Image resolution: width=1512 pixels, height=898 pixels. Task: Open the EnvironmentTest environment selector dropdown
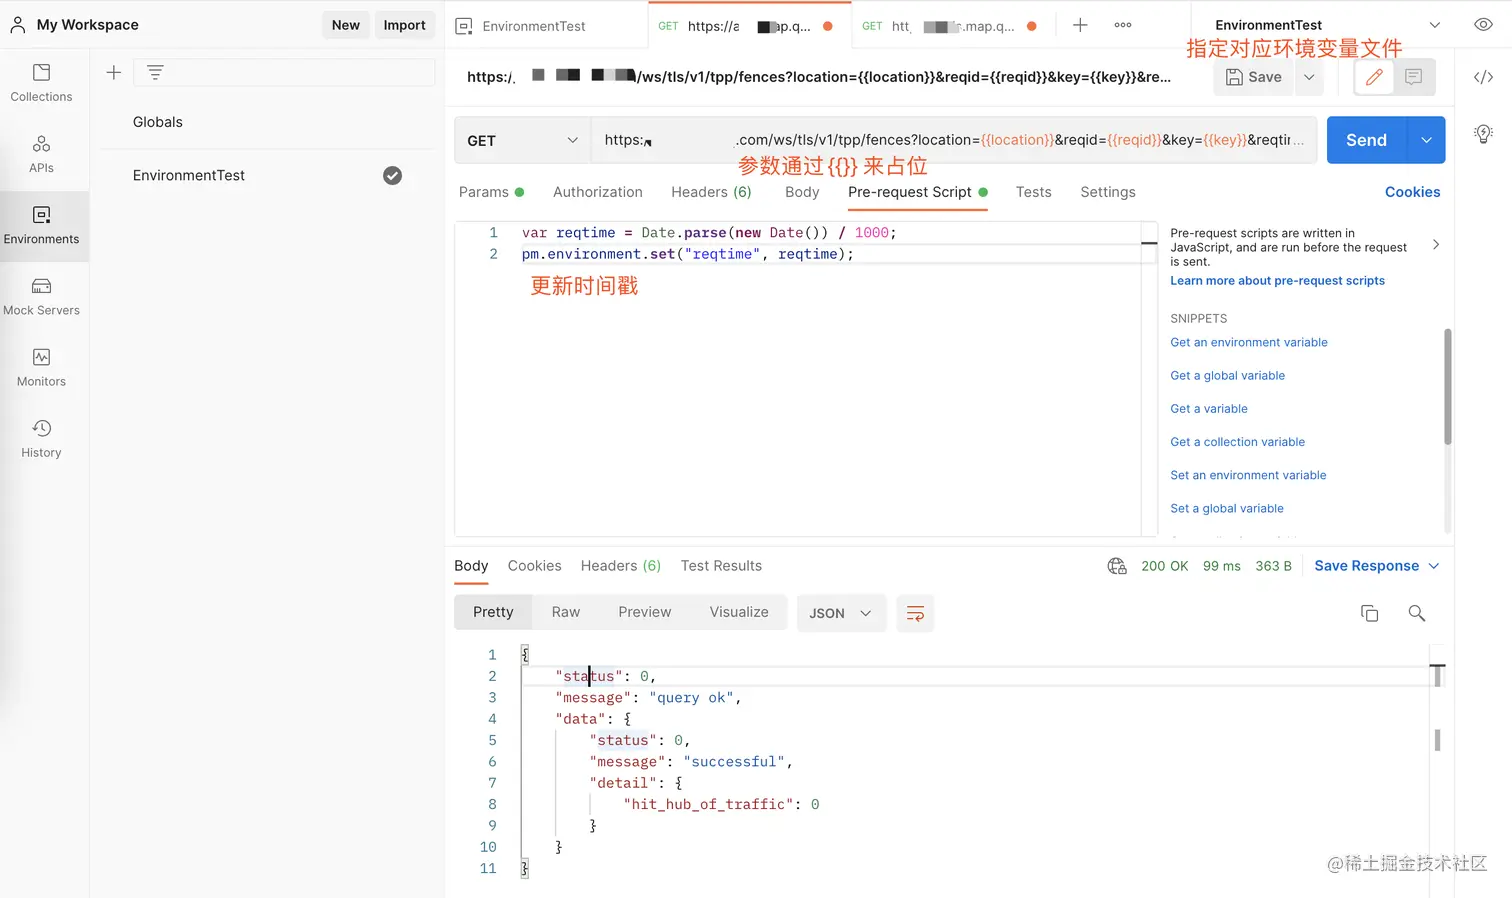click(x=1328, y=25)
